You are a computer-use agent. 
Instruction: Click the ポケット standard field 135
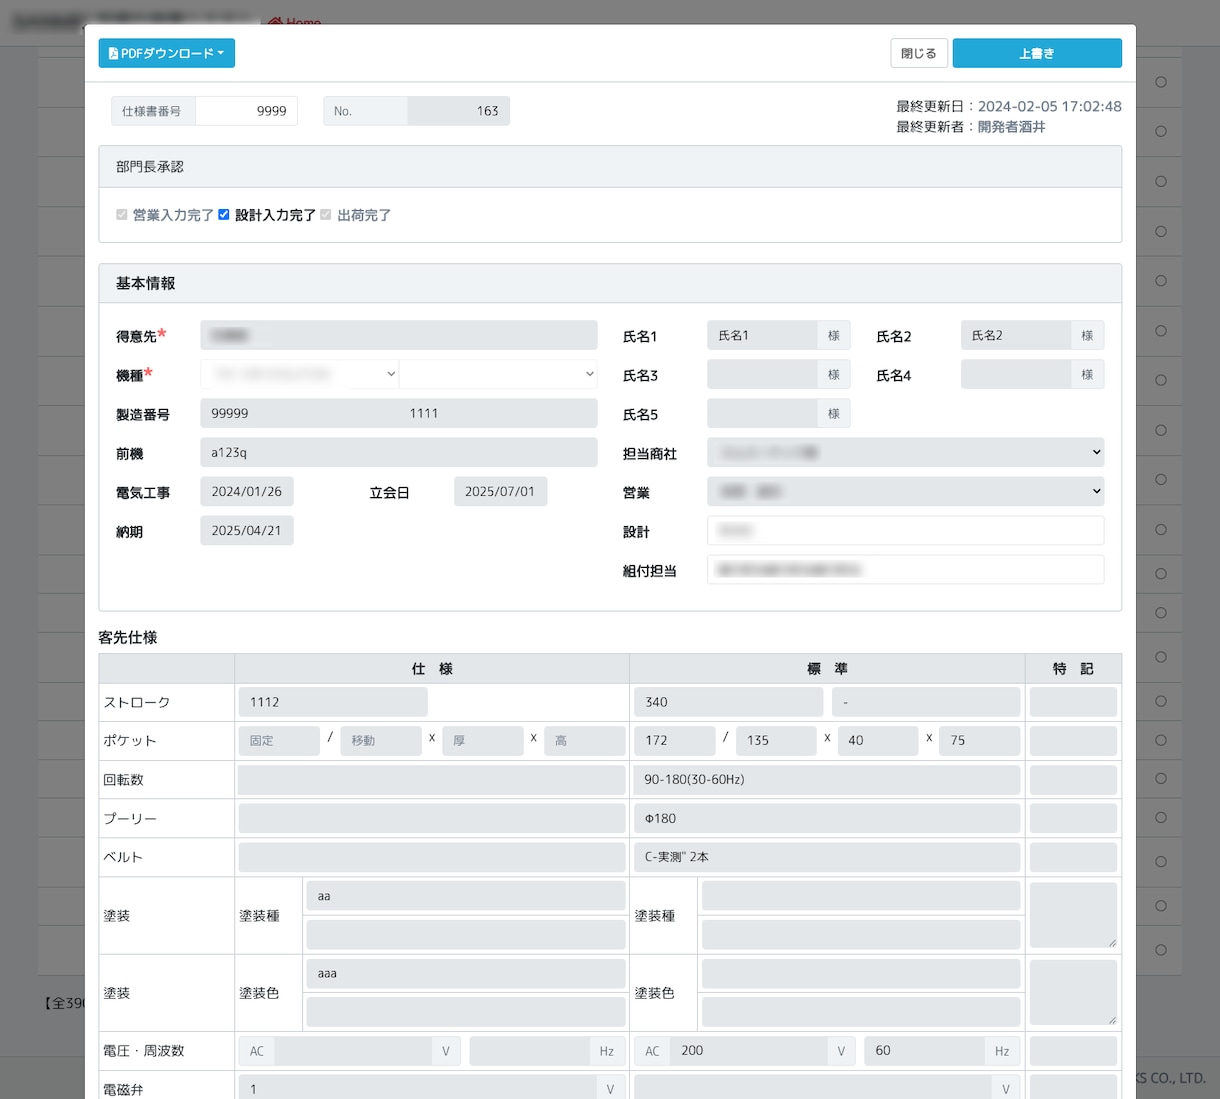777,741
